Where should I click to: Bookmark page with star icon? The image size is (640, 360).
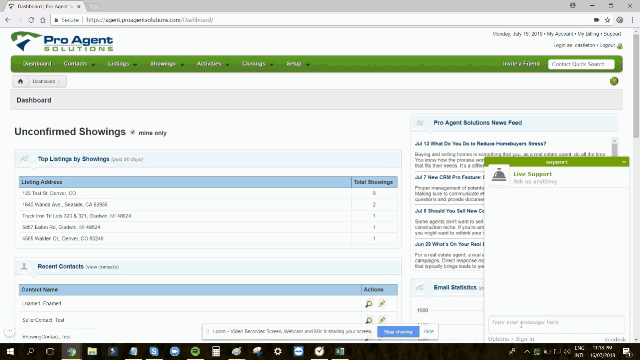click(x=607, y=20)
